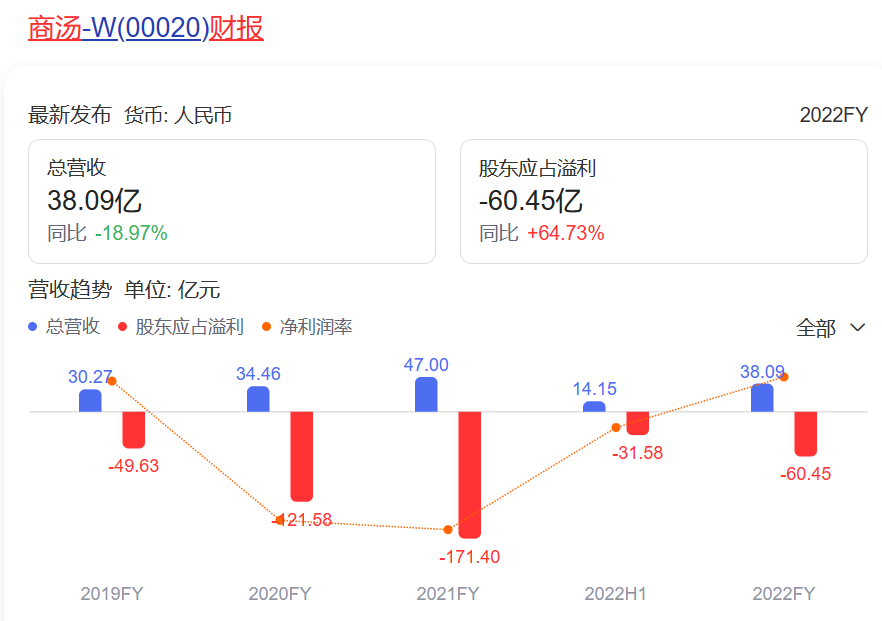
Task: Click the 2022FY period label at top right
Action: pyautogui.click(x=834, y=115)
